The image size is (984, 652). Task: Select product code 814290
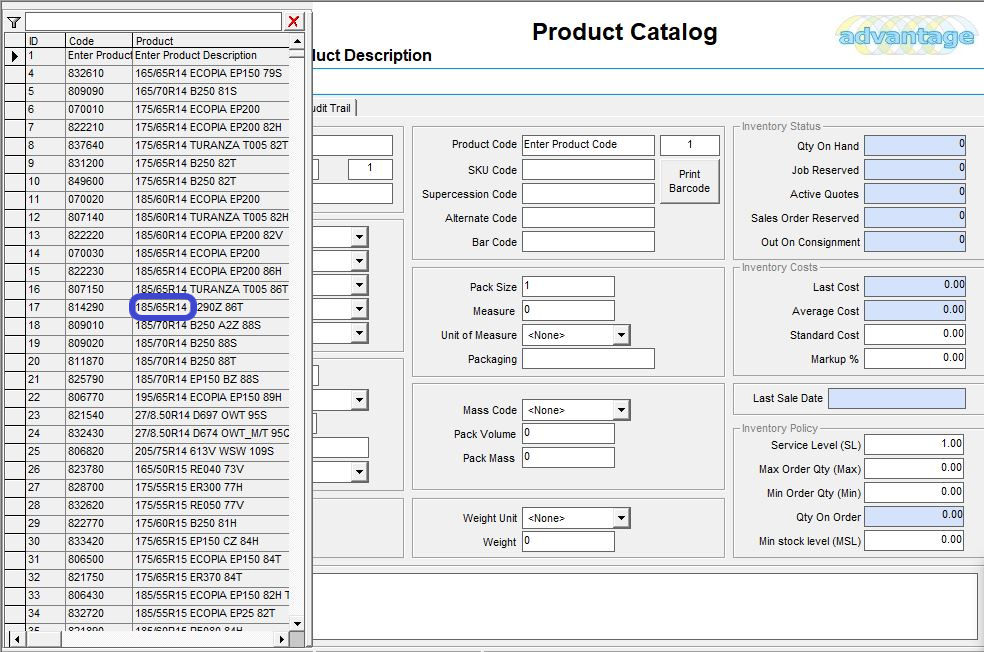(99, 307)
